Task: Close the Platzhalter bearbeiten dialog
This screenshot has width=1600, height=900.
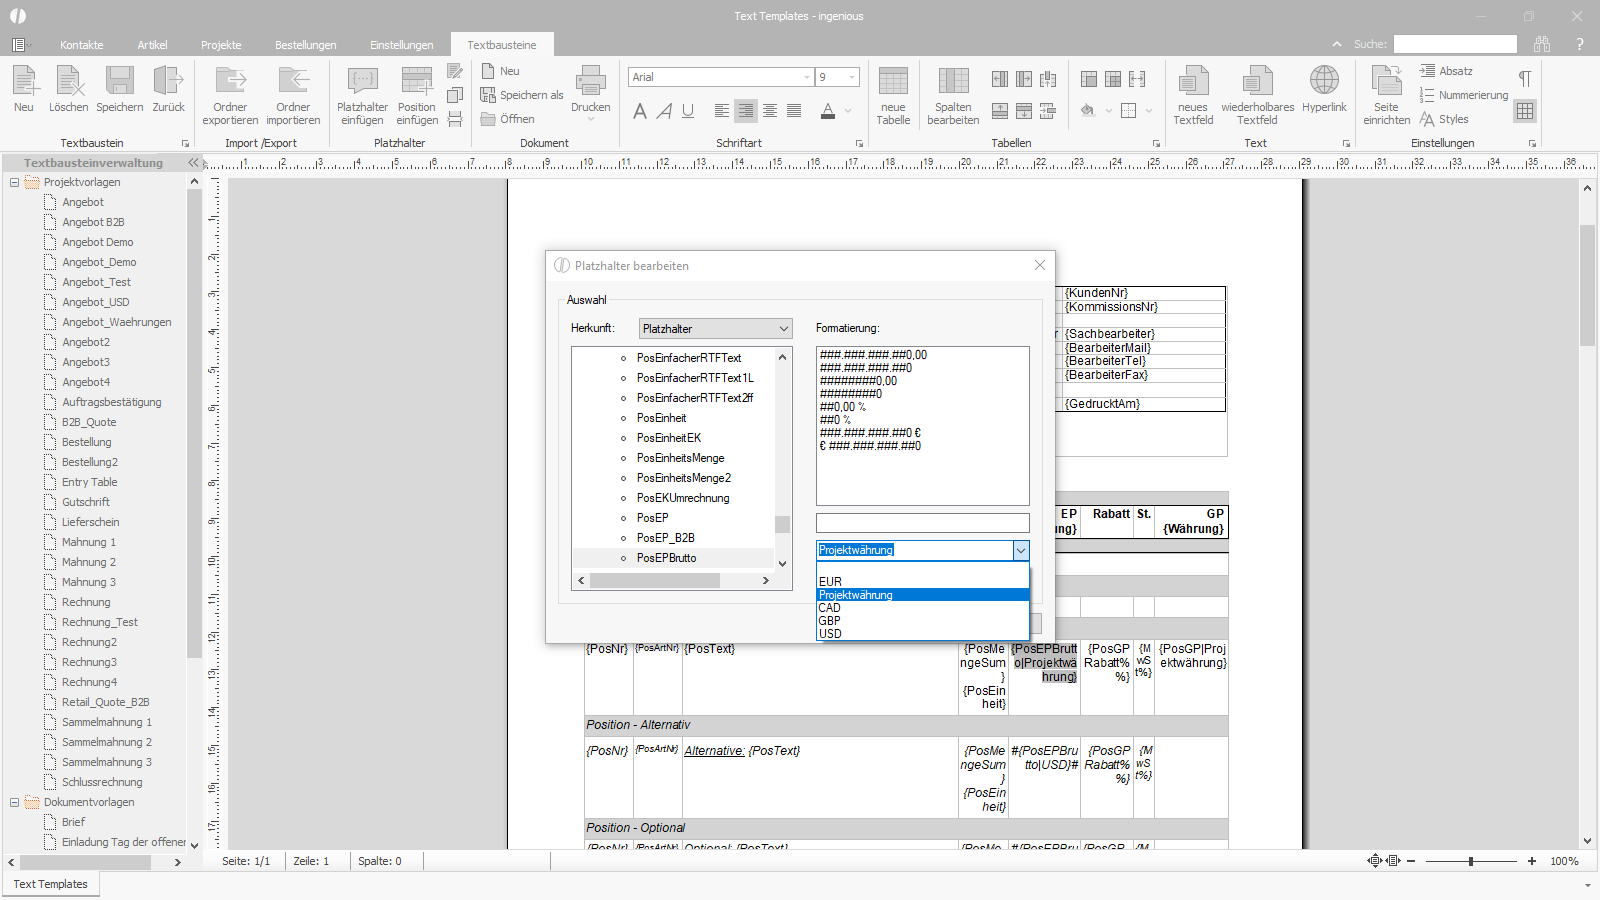Action: click(x=1040, y=265)
